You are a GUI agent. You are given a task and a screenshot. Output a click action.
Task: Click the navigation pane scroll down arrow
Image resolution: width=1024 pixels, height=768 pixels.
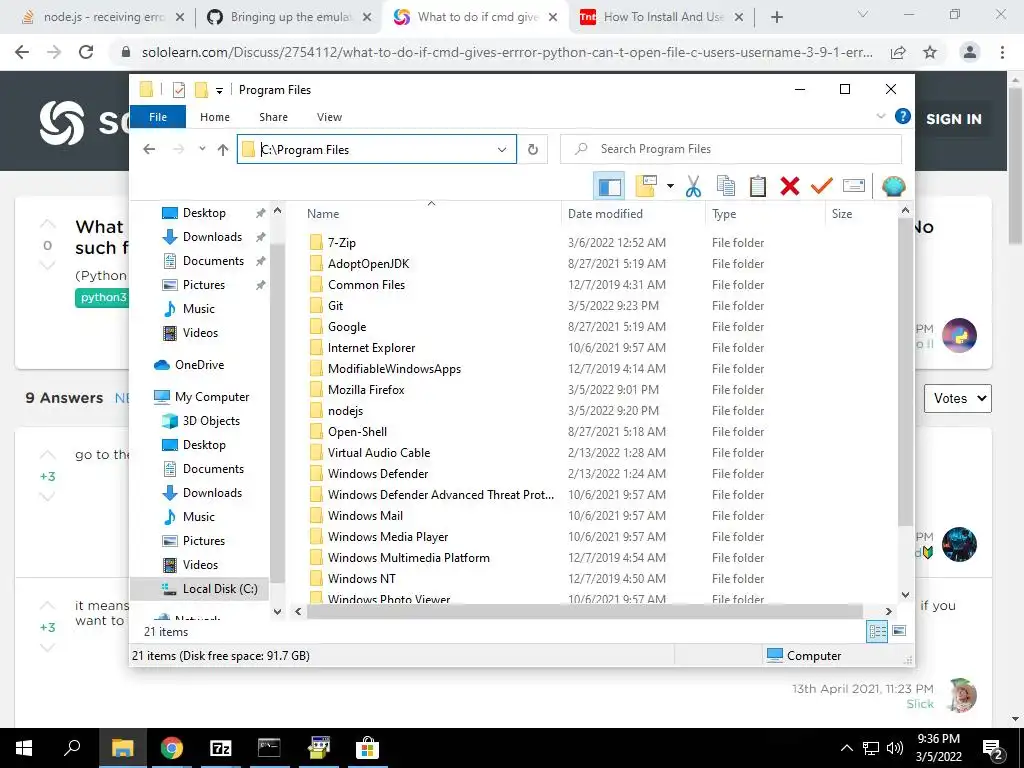pos(278,612)
